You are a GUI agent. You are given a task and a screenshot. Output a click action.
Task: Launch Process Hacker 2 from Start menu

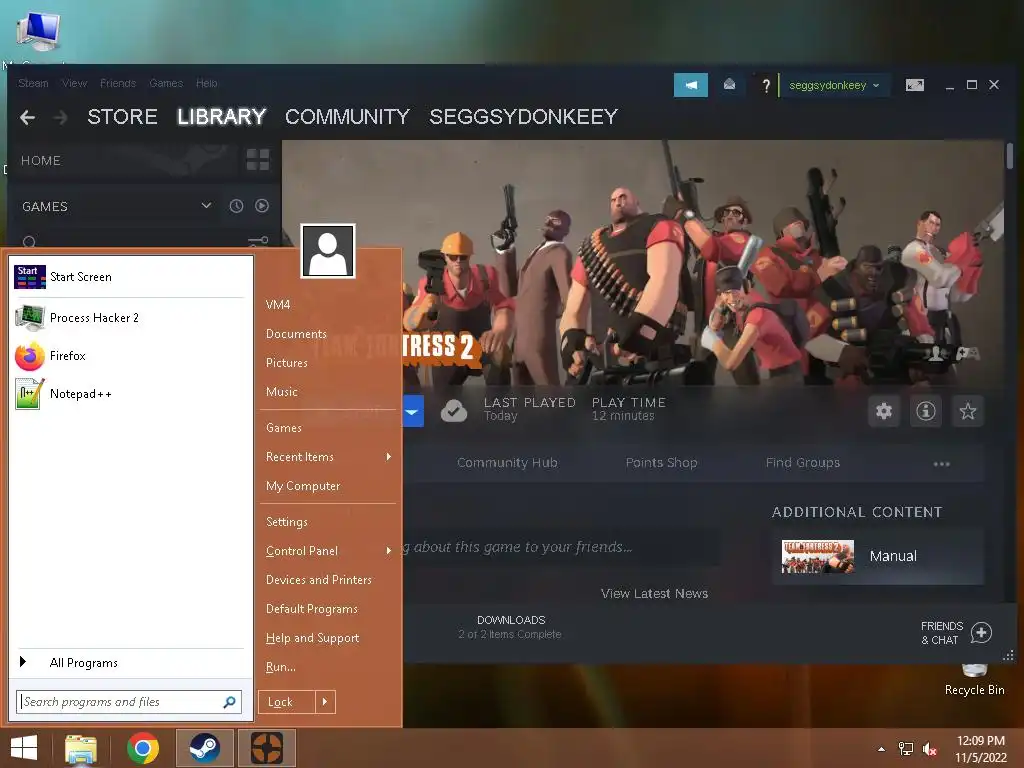tap(129, 317)
